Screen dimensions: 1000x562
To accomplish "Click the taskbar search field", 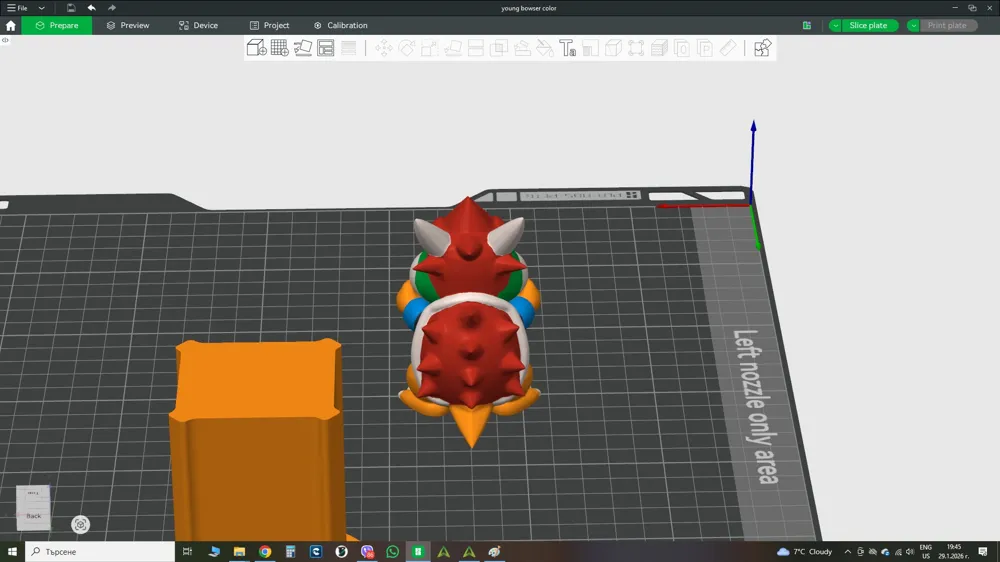I will tap(99, 551).
